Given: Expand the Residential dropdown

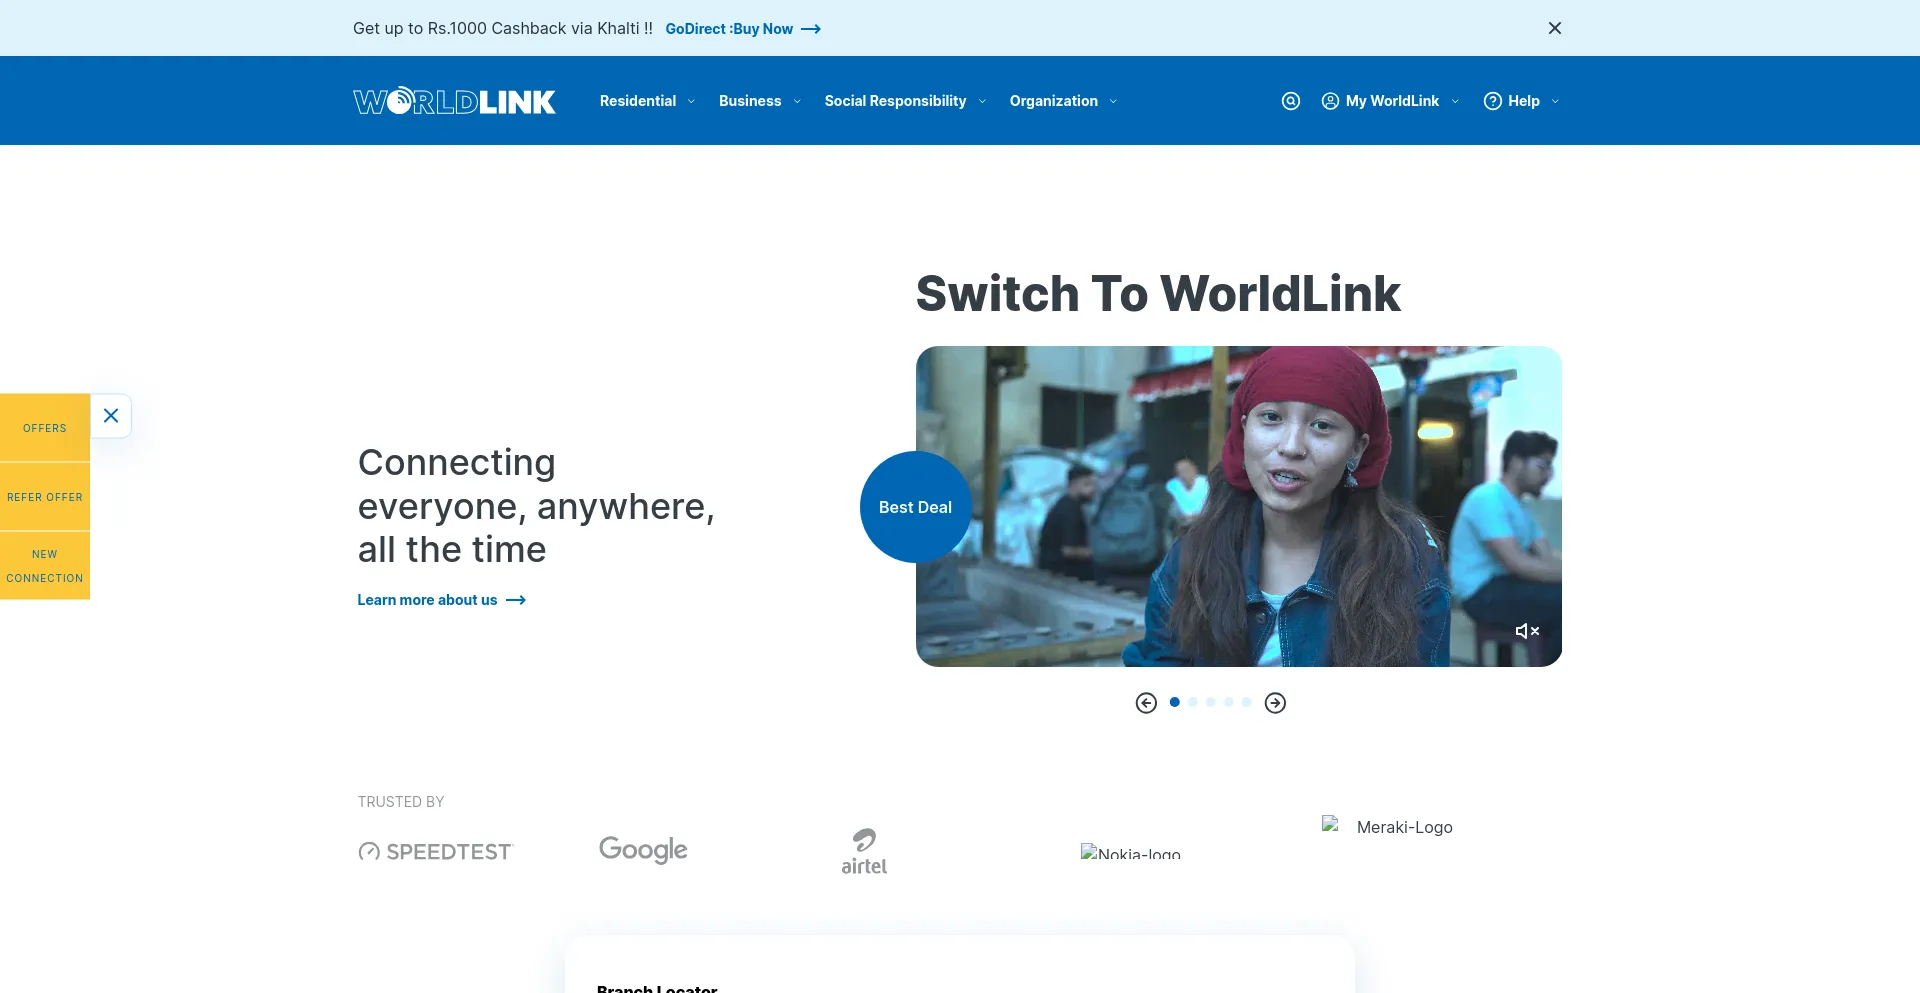Looking at the screenshot, I should pyautogui.click(x=646, y=100).
